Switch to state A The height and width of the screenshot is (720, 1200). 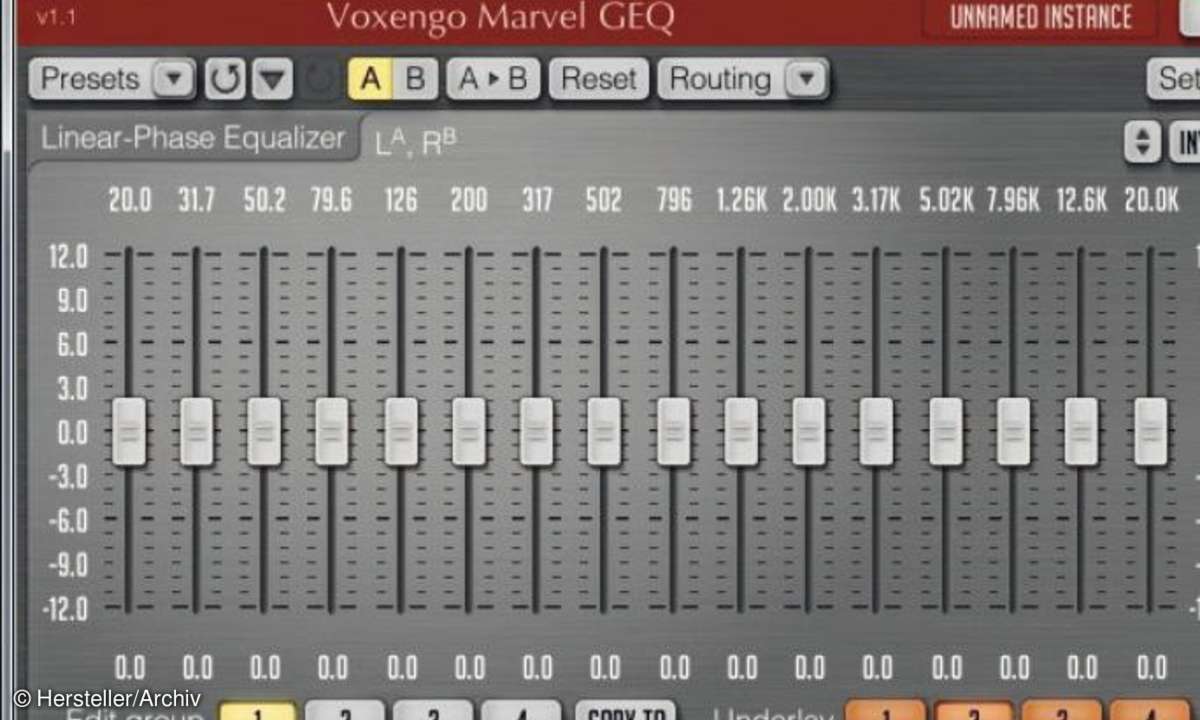click(370, 79)
